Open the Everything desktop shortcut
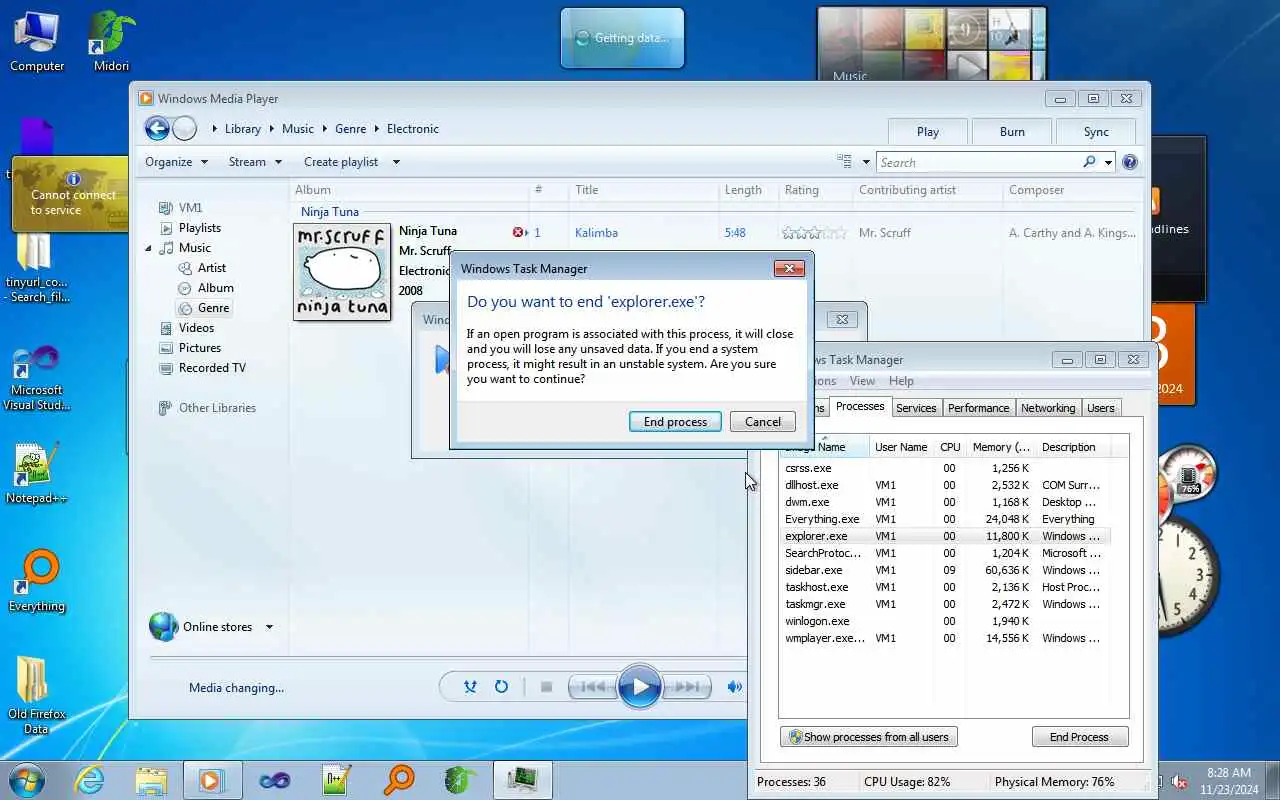 pos(37,582)
